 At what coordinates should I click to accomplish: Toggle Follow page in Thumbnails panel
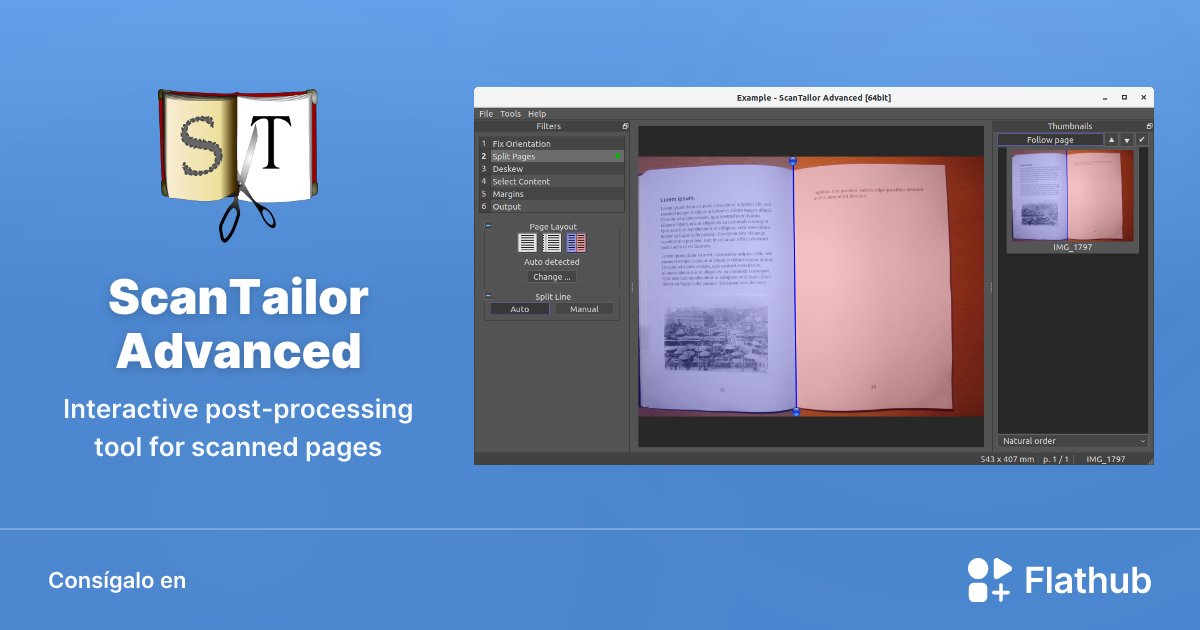[1050, 139]
